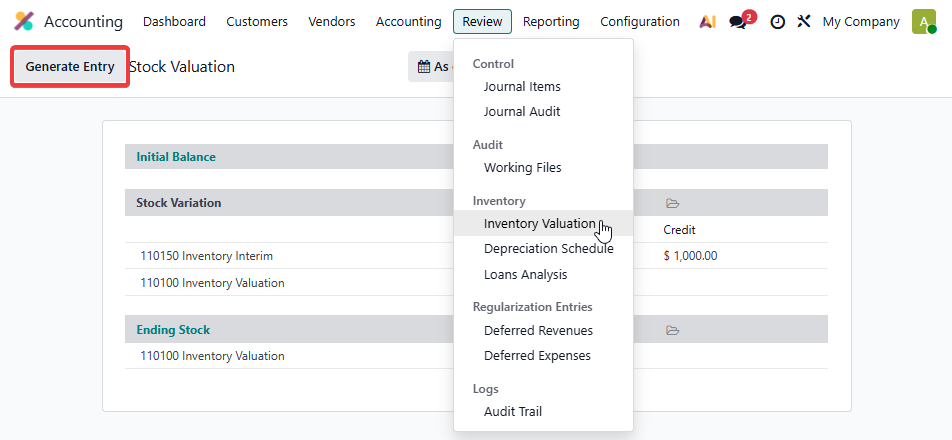
Task: Open the chat messages icon
Action: [739, 21]
